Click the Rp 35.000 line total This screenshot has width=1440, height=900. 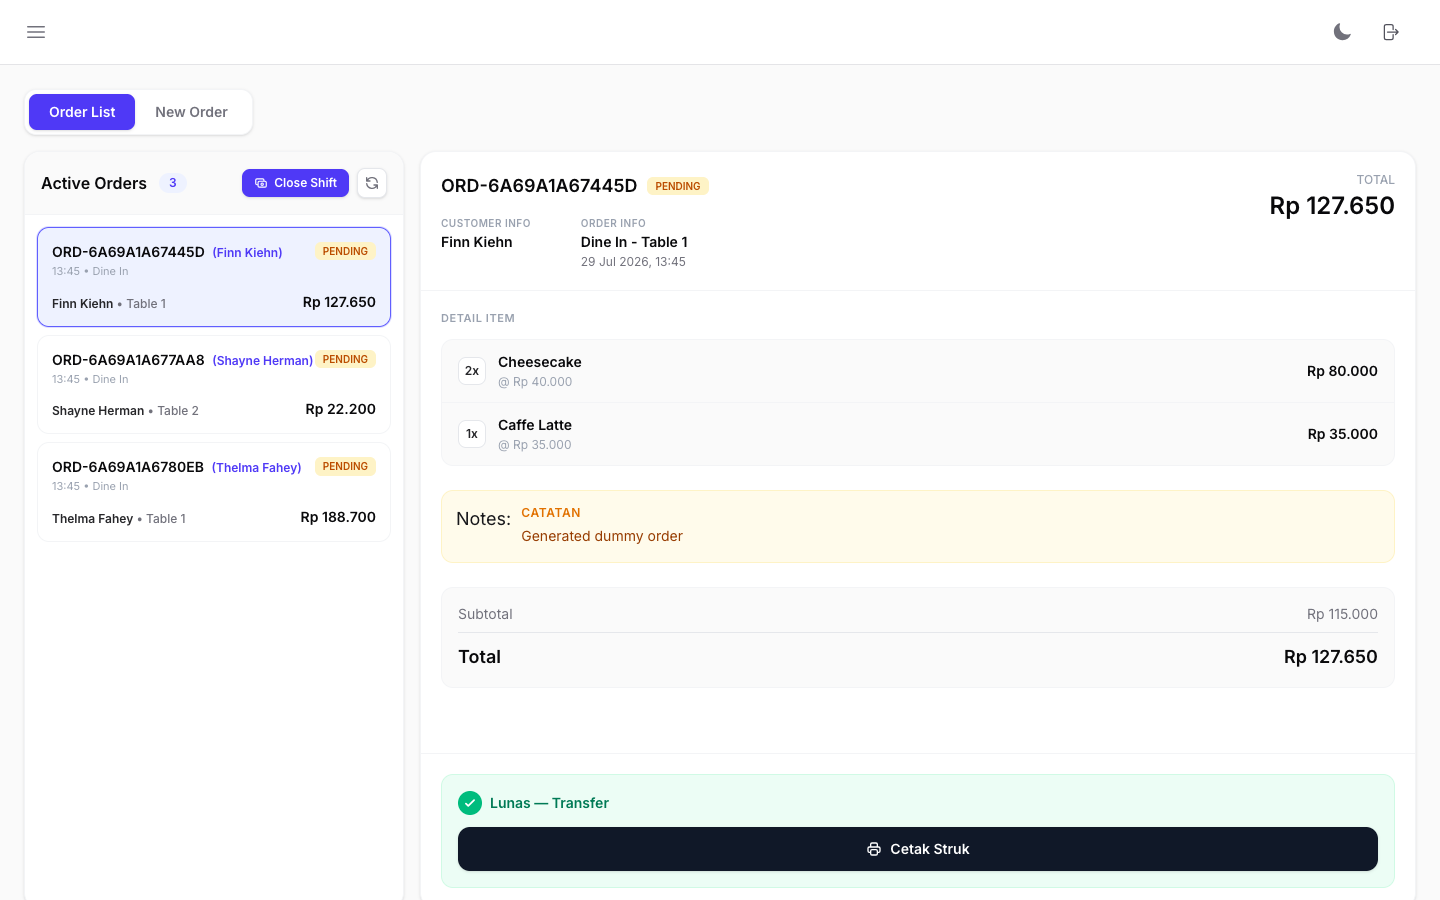(1343, 434)
